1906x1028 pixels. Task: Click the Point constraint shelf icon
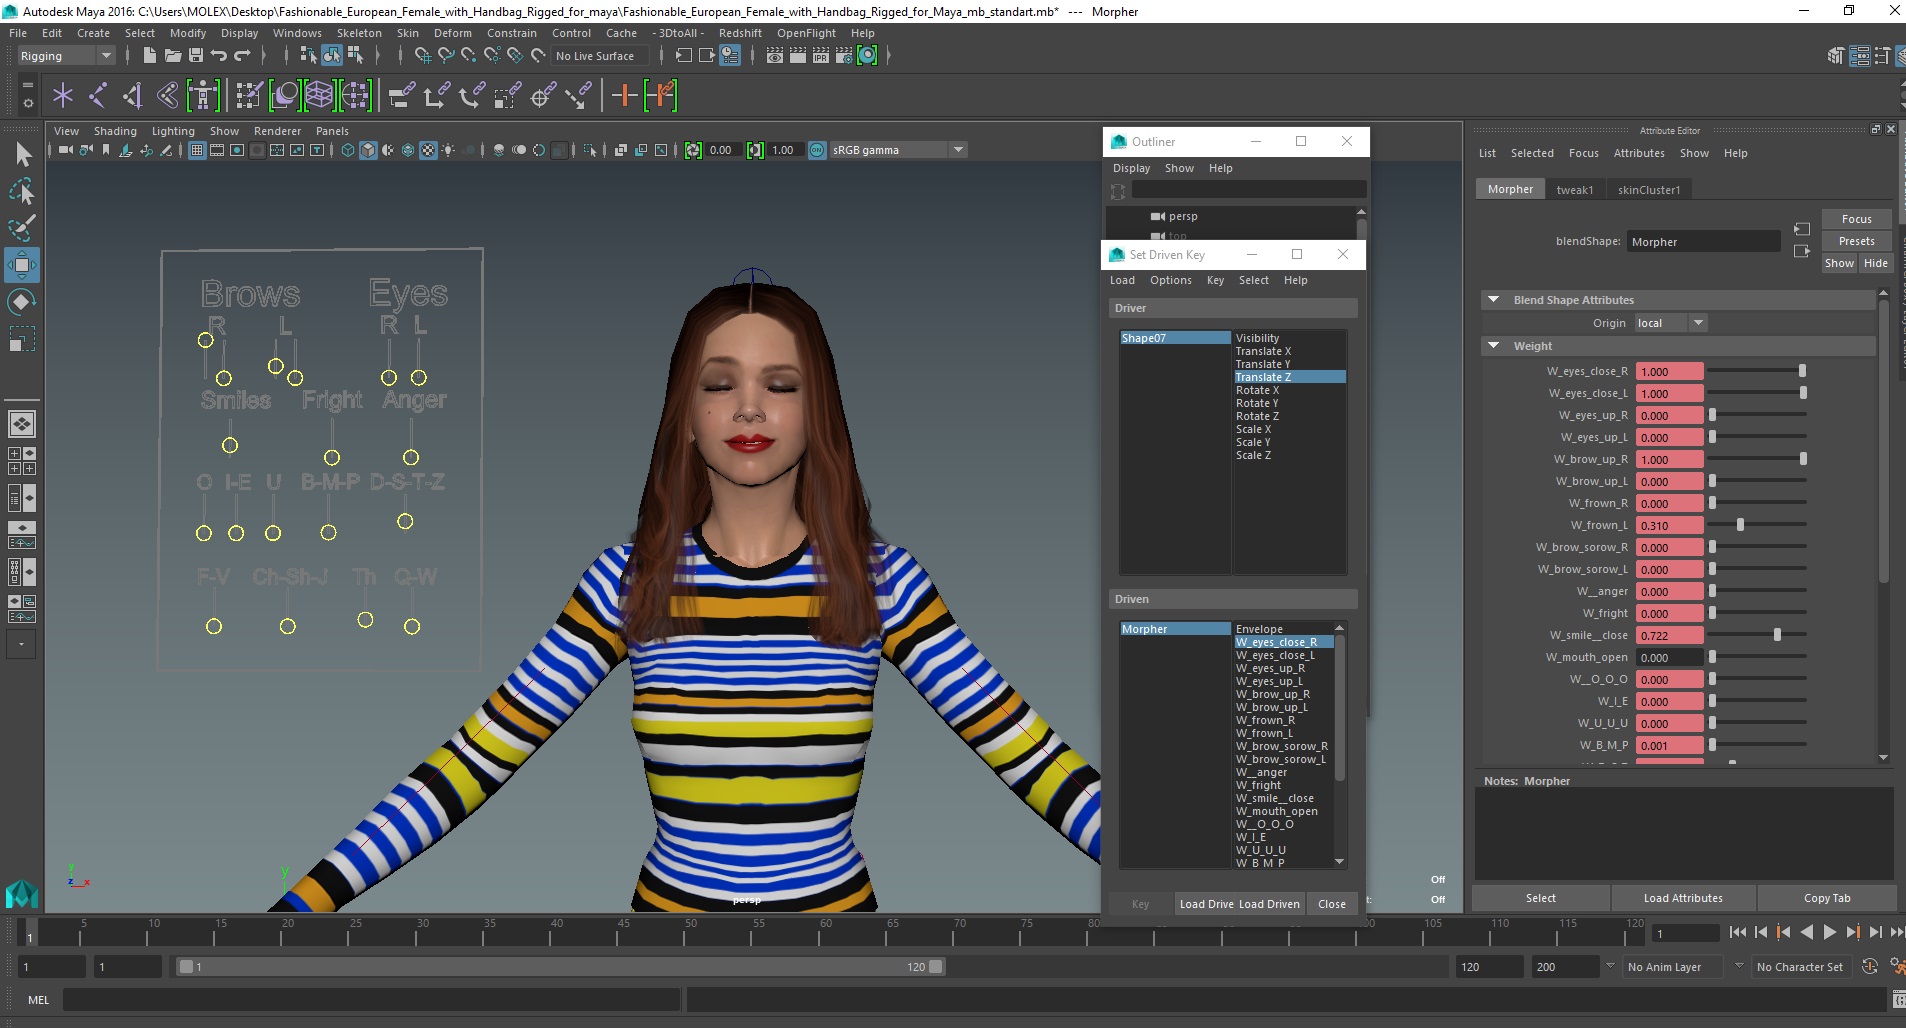[x=436, y=96]
